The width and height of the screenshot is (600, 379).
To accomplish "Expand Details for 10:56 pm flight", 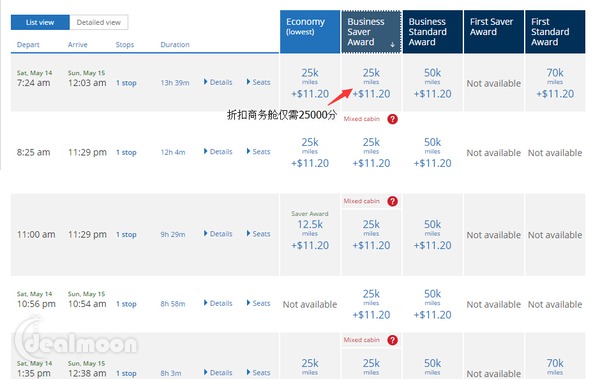I will point(218,303).
